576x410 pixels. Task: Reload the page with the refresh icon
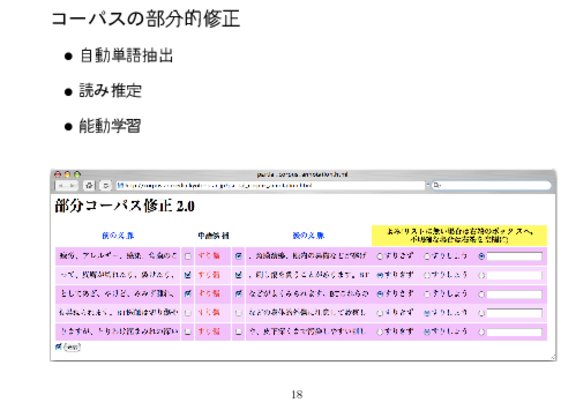point(105,186)
